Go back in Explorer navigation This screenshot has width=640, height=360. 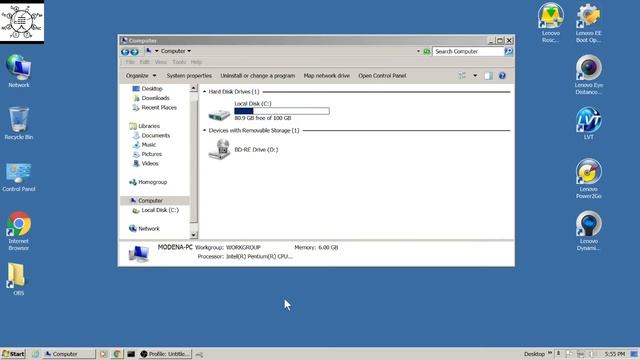point(125,51)
